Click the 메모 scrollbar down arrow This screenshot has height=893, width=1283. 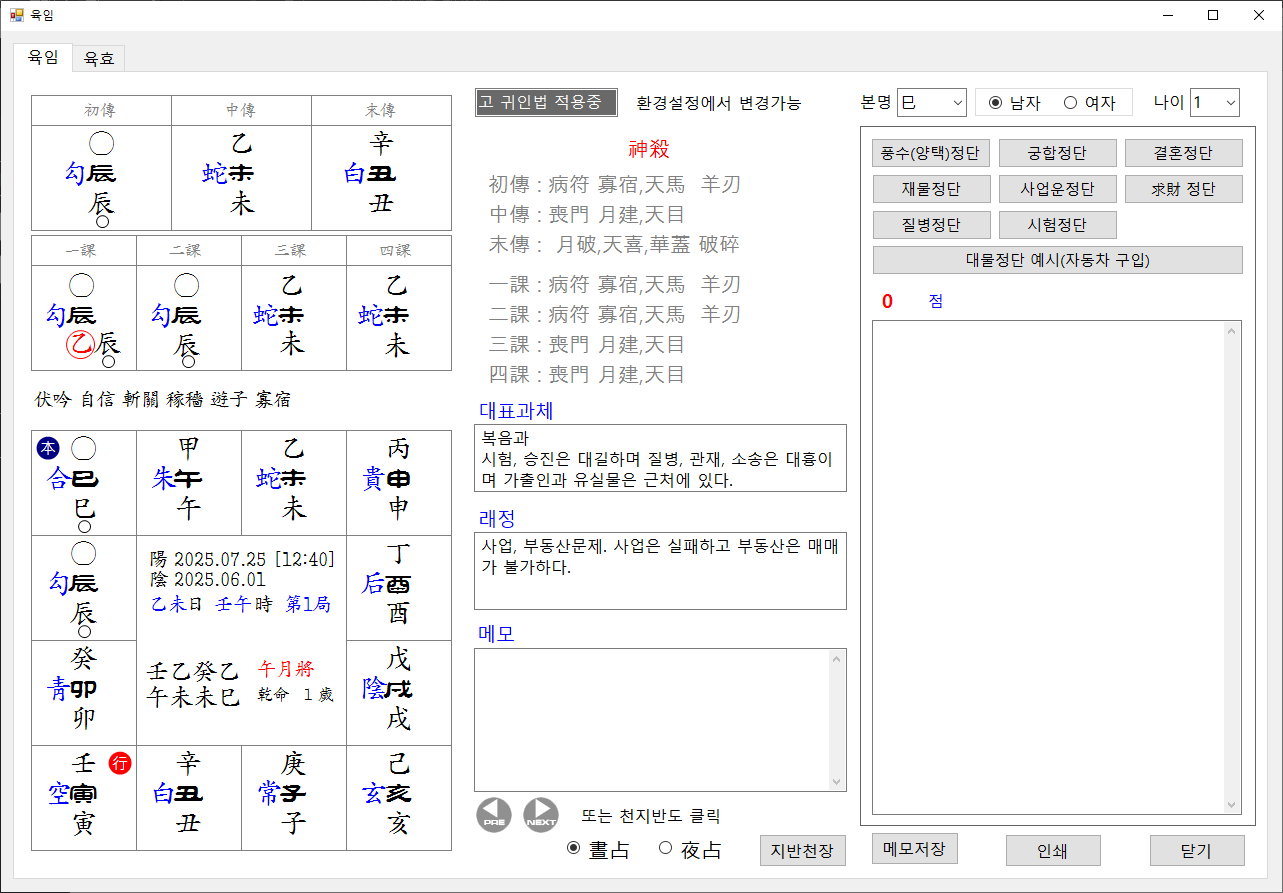click(838, 782)
